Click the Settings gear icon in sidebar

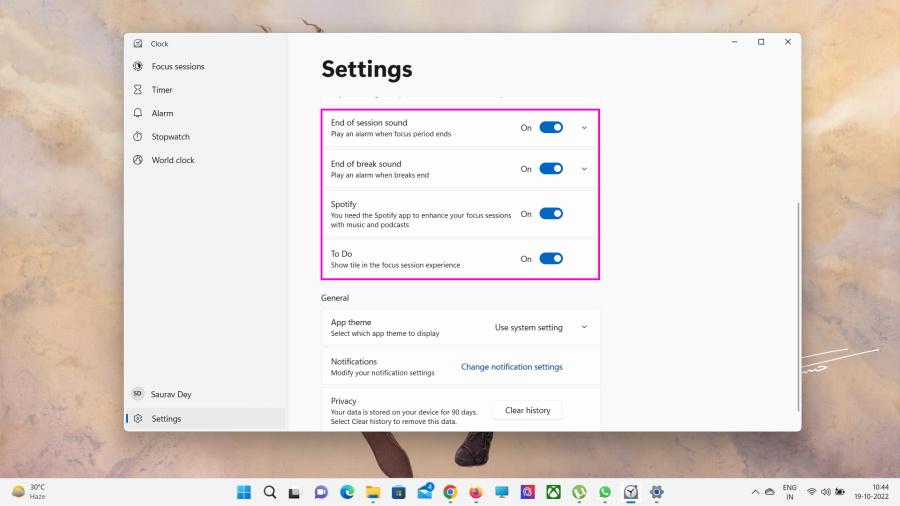[x=138, y=419]
